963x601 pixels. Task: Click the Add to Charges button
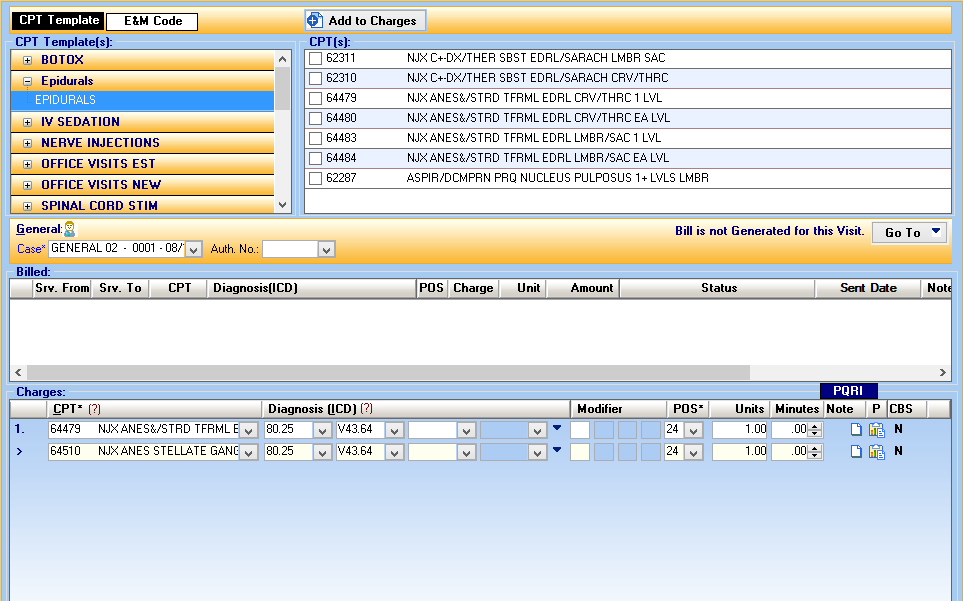tap(365, 20)
